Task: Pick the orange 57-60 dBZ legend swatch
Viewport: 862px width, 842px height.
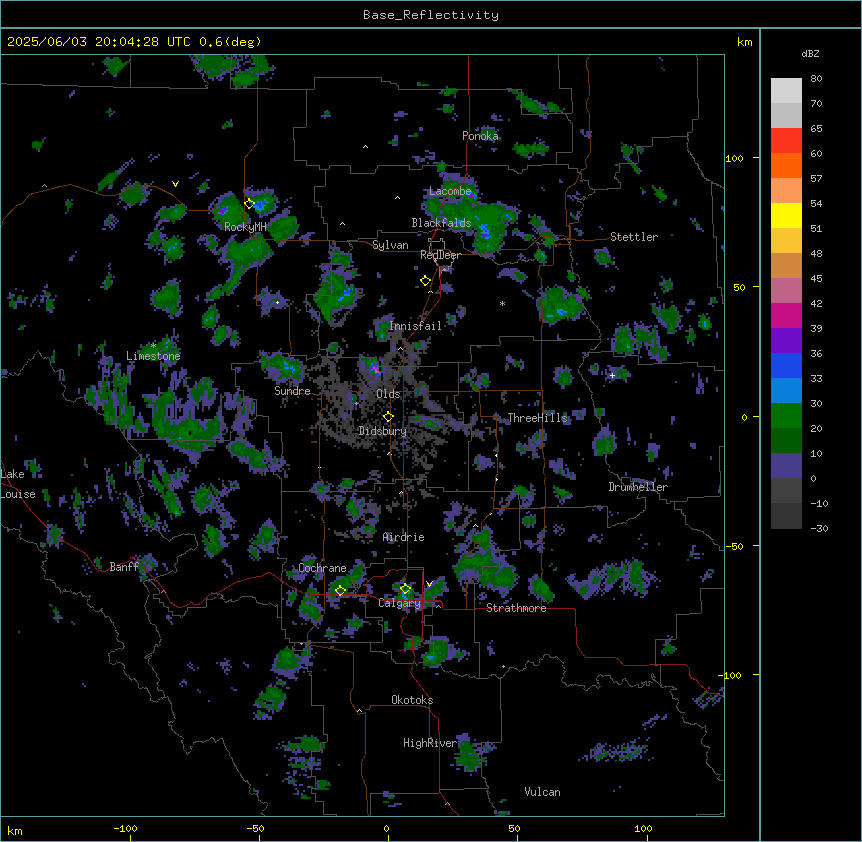Action: point(786,165)
